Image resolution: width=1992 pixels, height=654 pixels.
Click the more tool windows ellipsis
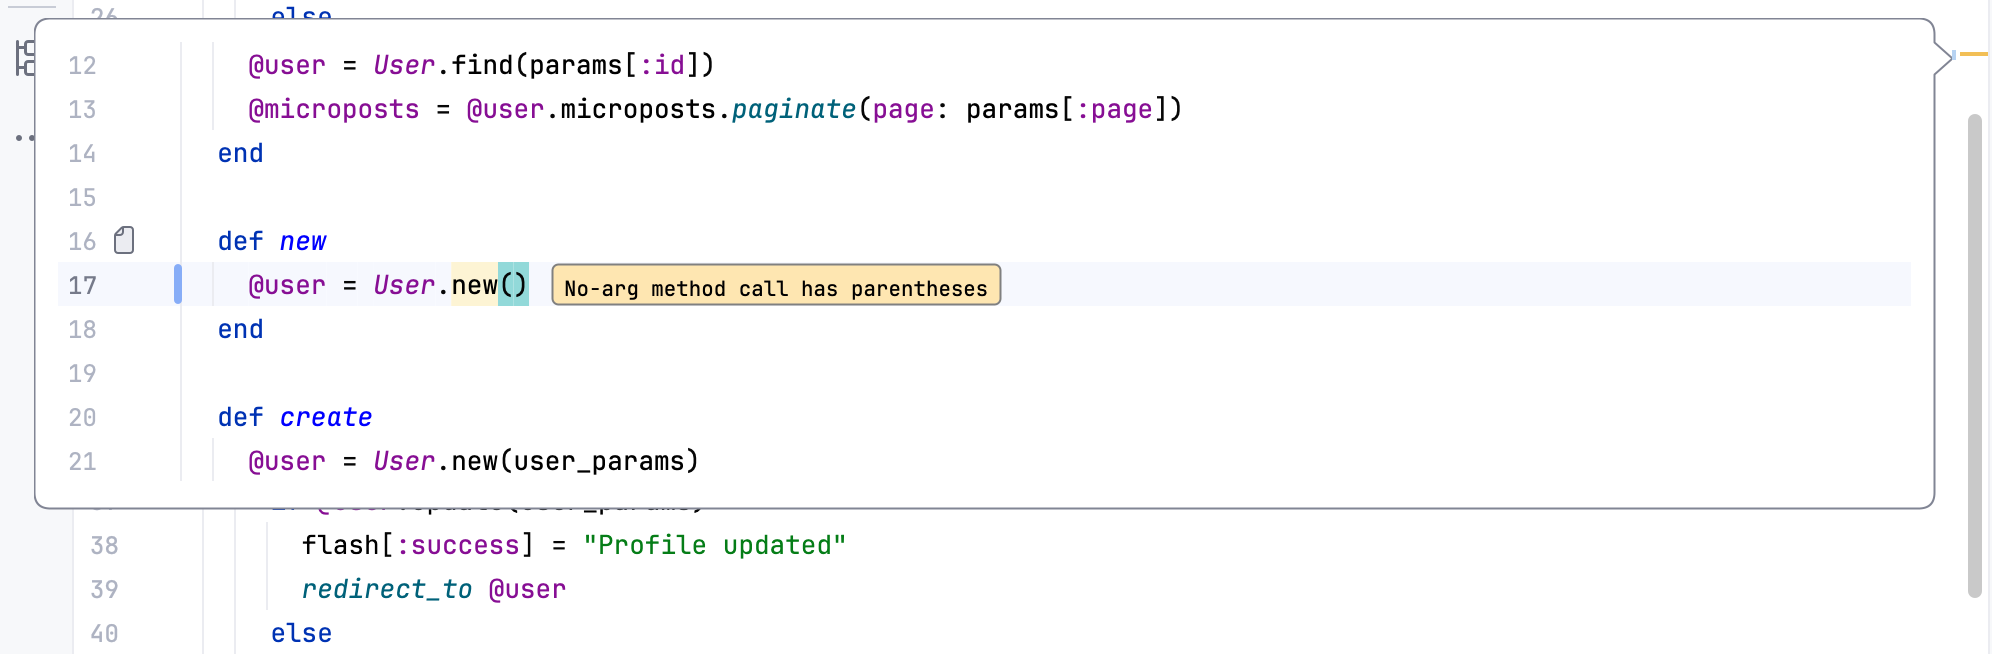24,138
